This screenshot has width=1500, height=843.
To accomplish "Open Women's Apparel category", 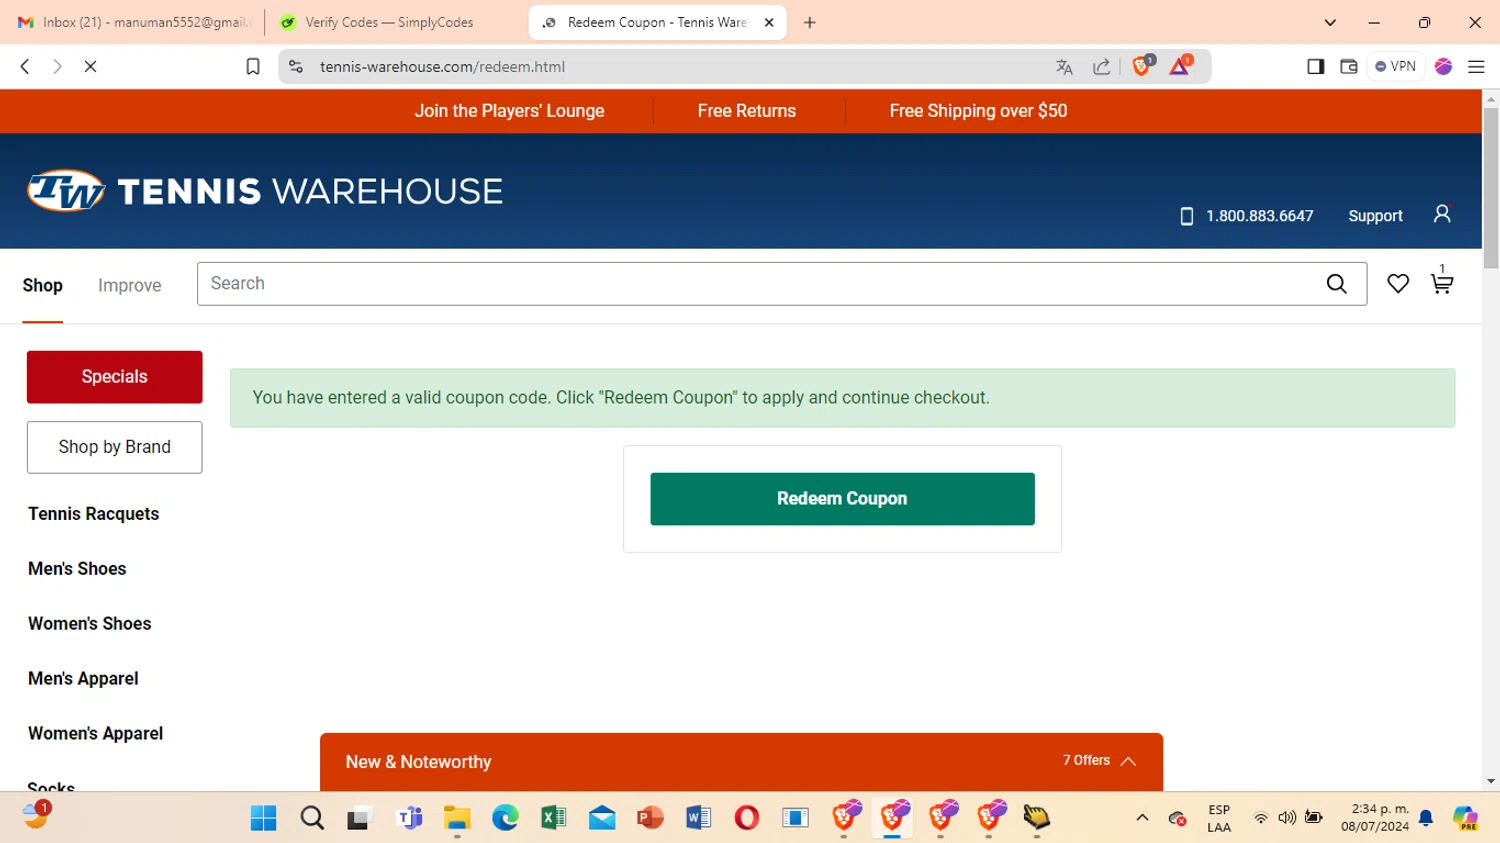I will (96, 733).
